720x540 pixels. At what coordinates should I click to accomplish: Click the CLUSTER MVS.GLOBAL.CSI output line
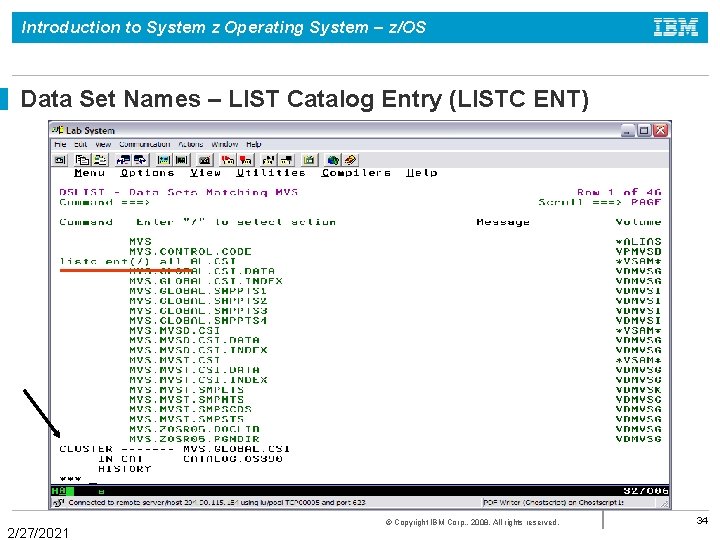174,449
